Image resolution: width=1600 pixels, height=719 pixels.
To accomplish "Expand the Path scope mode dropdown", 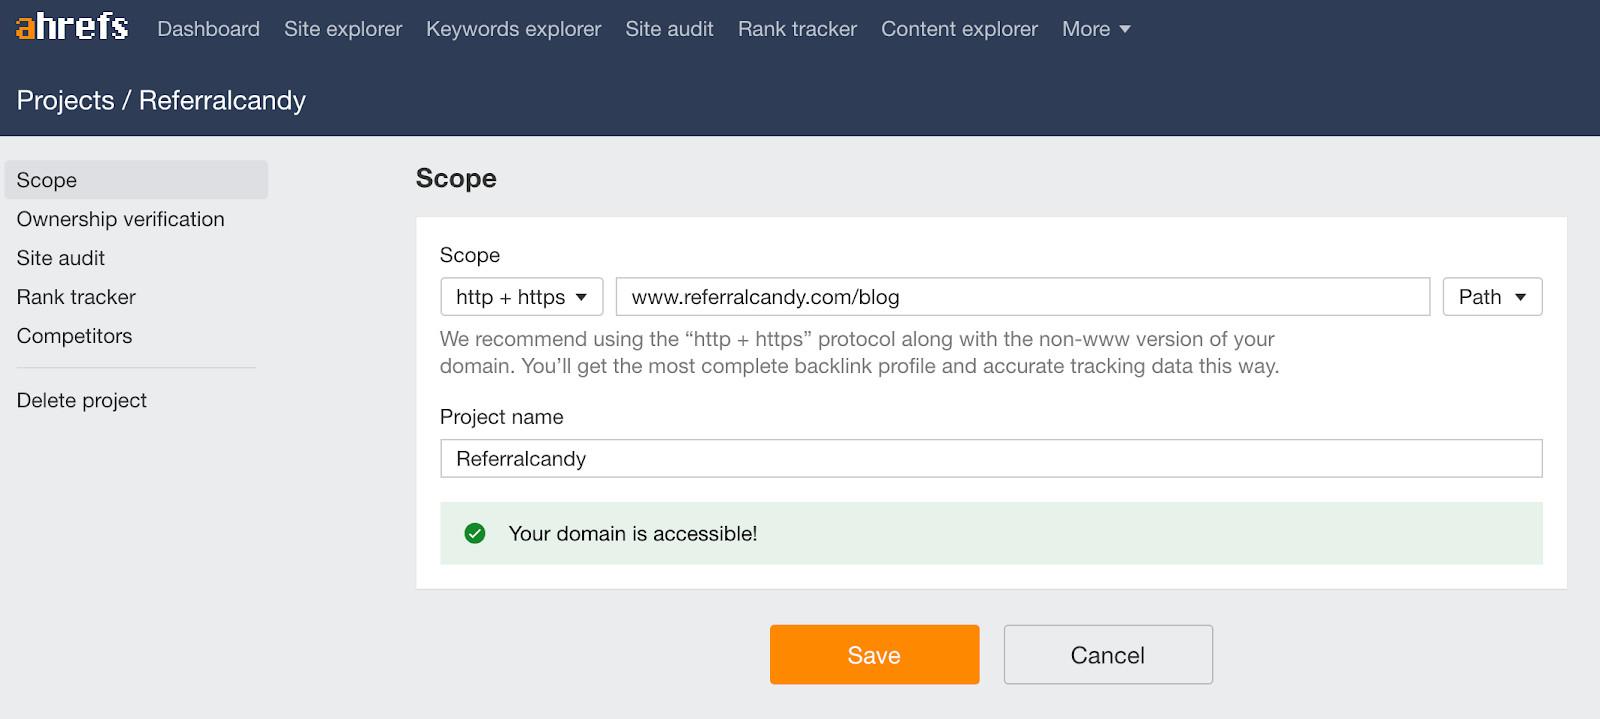I will pyautogui.click(x=1491, y=297).
